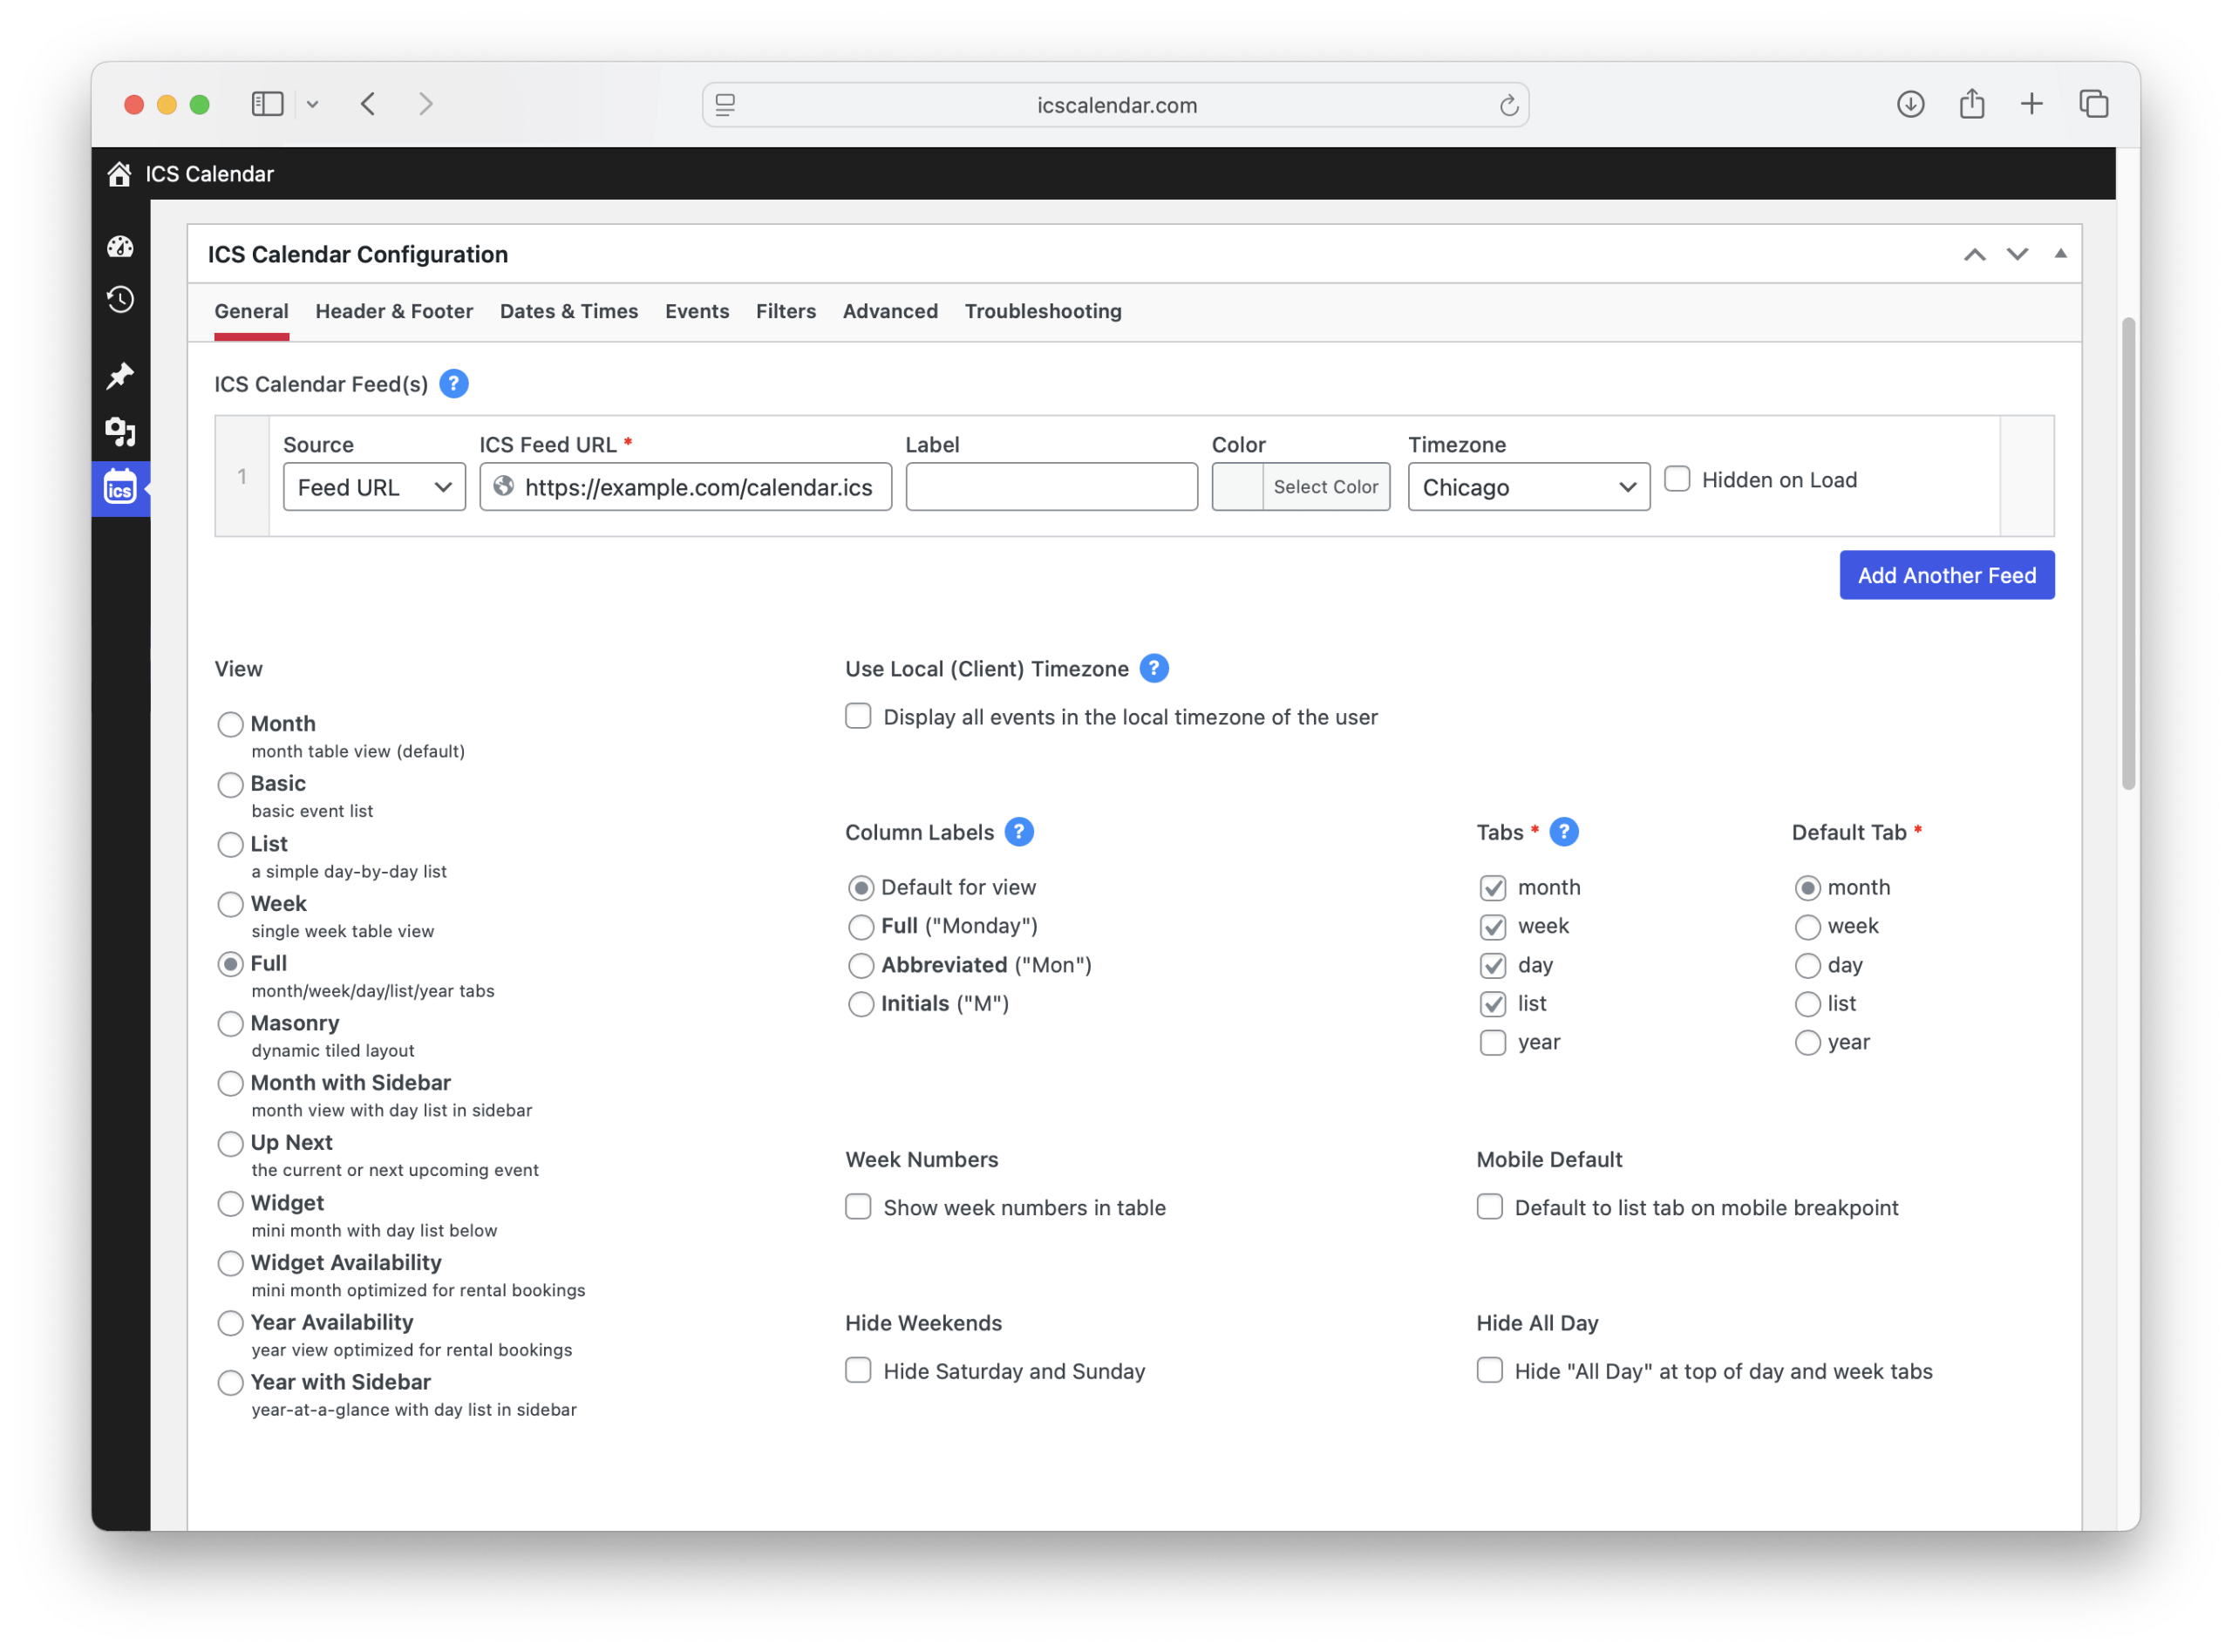Image resolution: width=2232 pixels, height=1652 pixels.
Task: Collapse the ICS Calendar Configuration panel
Action: point(2061,254)
